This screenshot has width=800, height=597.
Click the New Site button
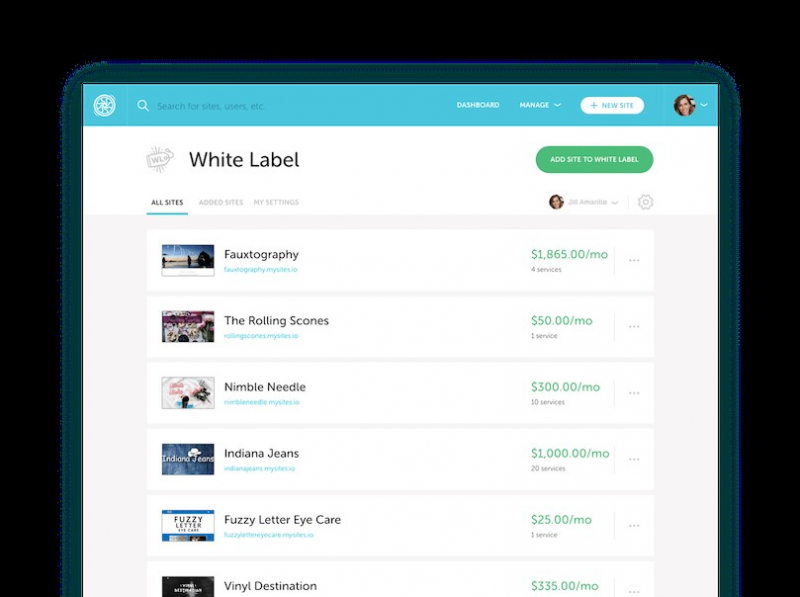coord(612,106)
